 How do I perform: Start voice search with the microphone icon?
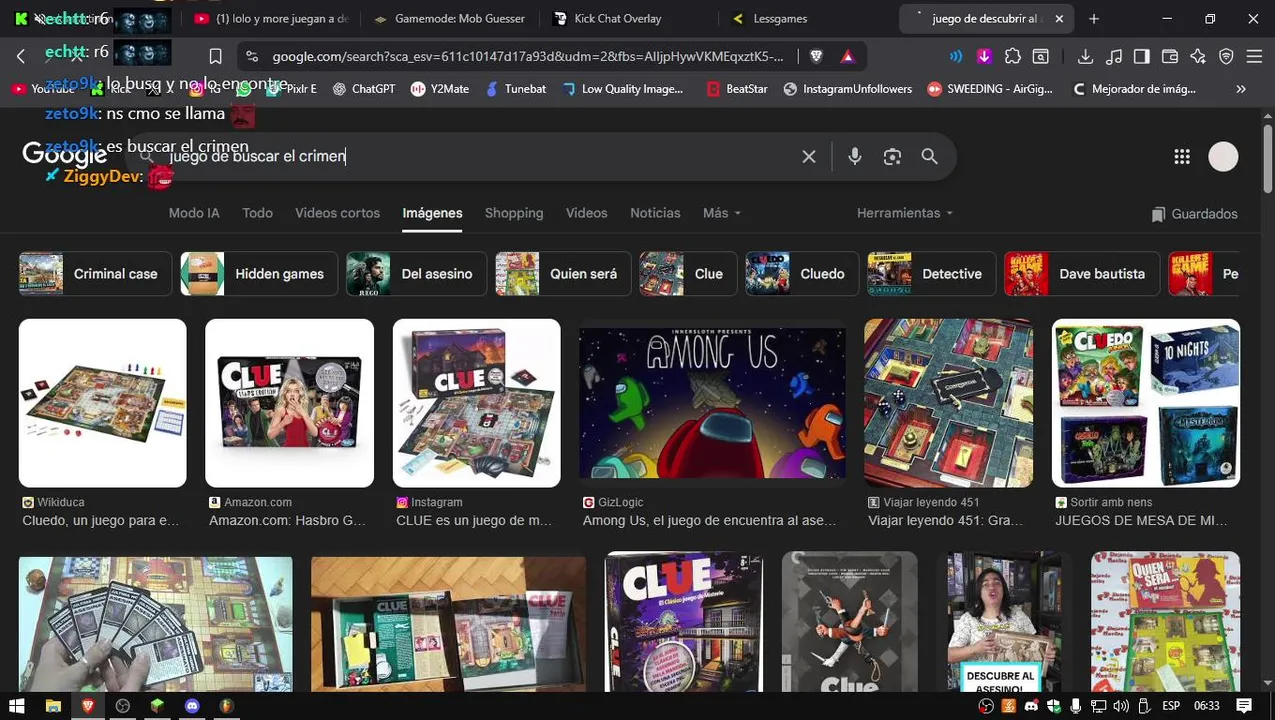(854, 156)
